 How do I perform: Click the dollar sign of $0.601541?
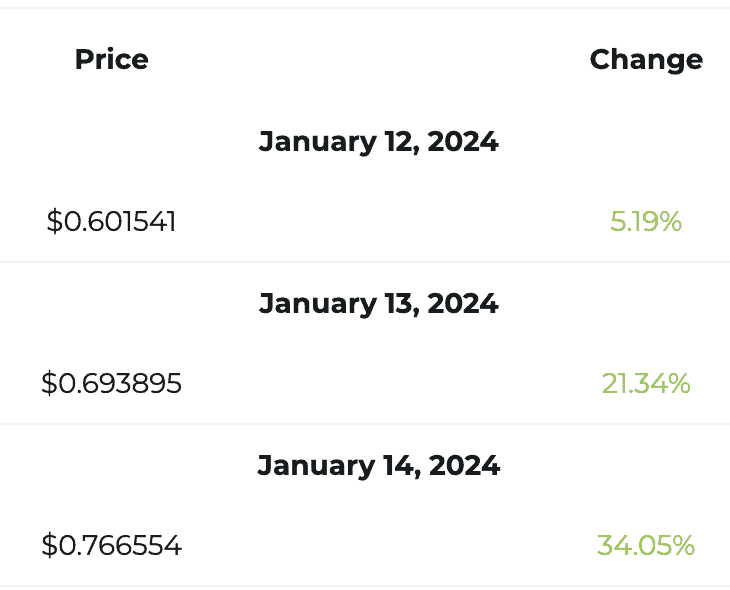tap(54, 221)
